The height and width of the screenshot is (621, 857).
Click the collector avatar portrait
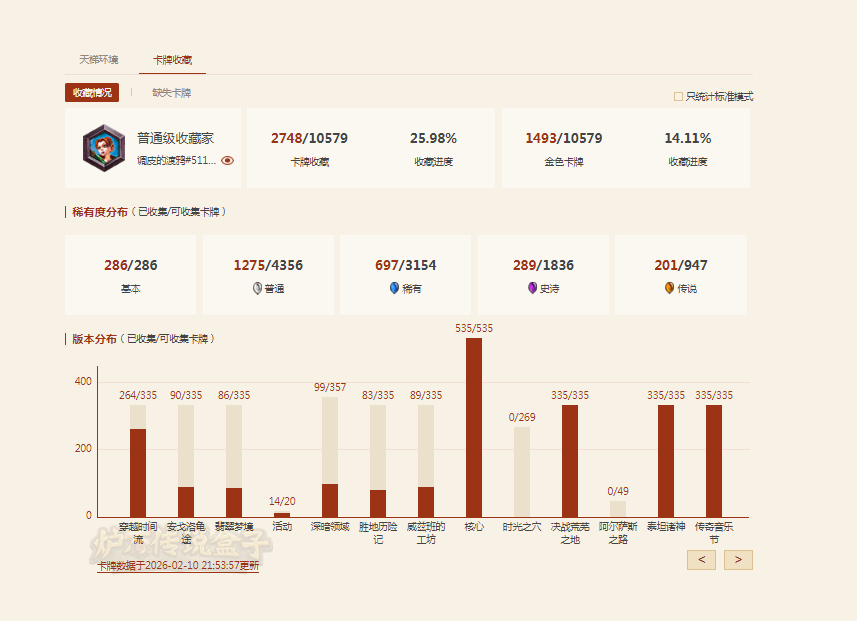coord(103,147)
